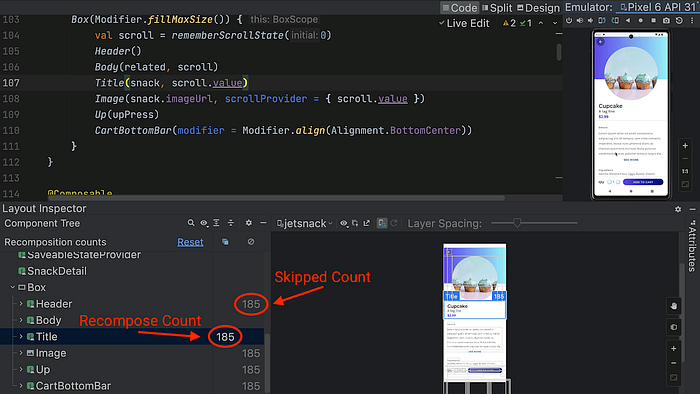
Task: Open the jetsnack process dropdown
Action: (x=304, y=223)
